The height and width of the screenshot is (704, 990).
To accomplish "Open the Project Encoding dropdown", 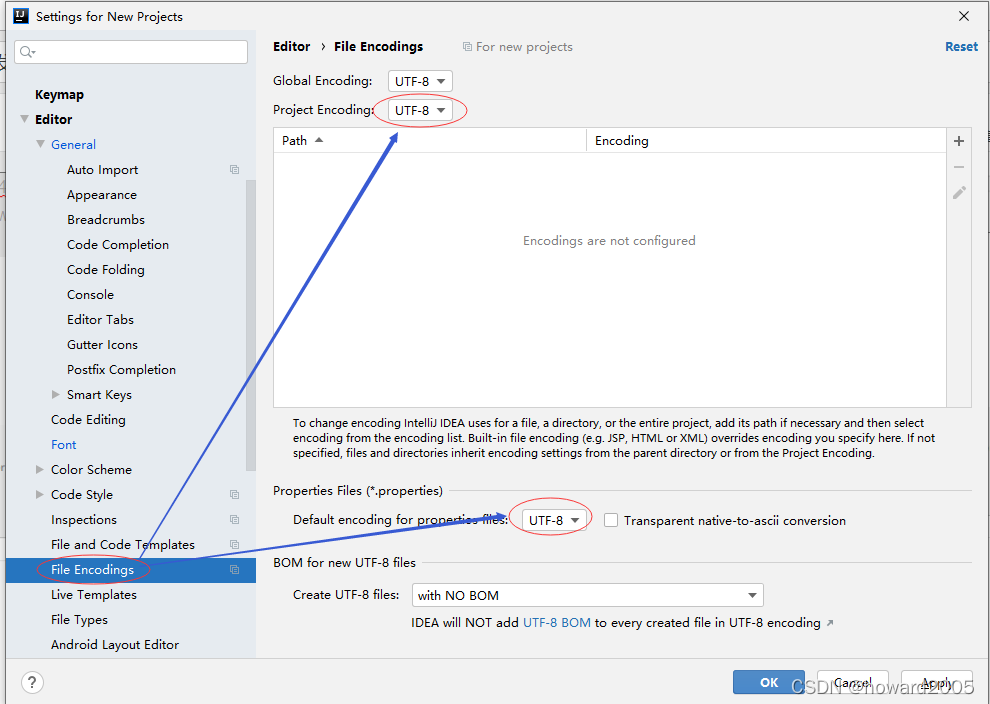I will click(420, 110).
